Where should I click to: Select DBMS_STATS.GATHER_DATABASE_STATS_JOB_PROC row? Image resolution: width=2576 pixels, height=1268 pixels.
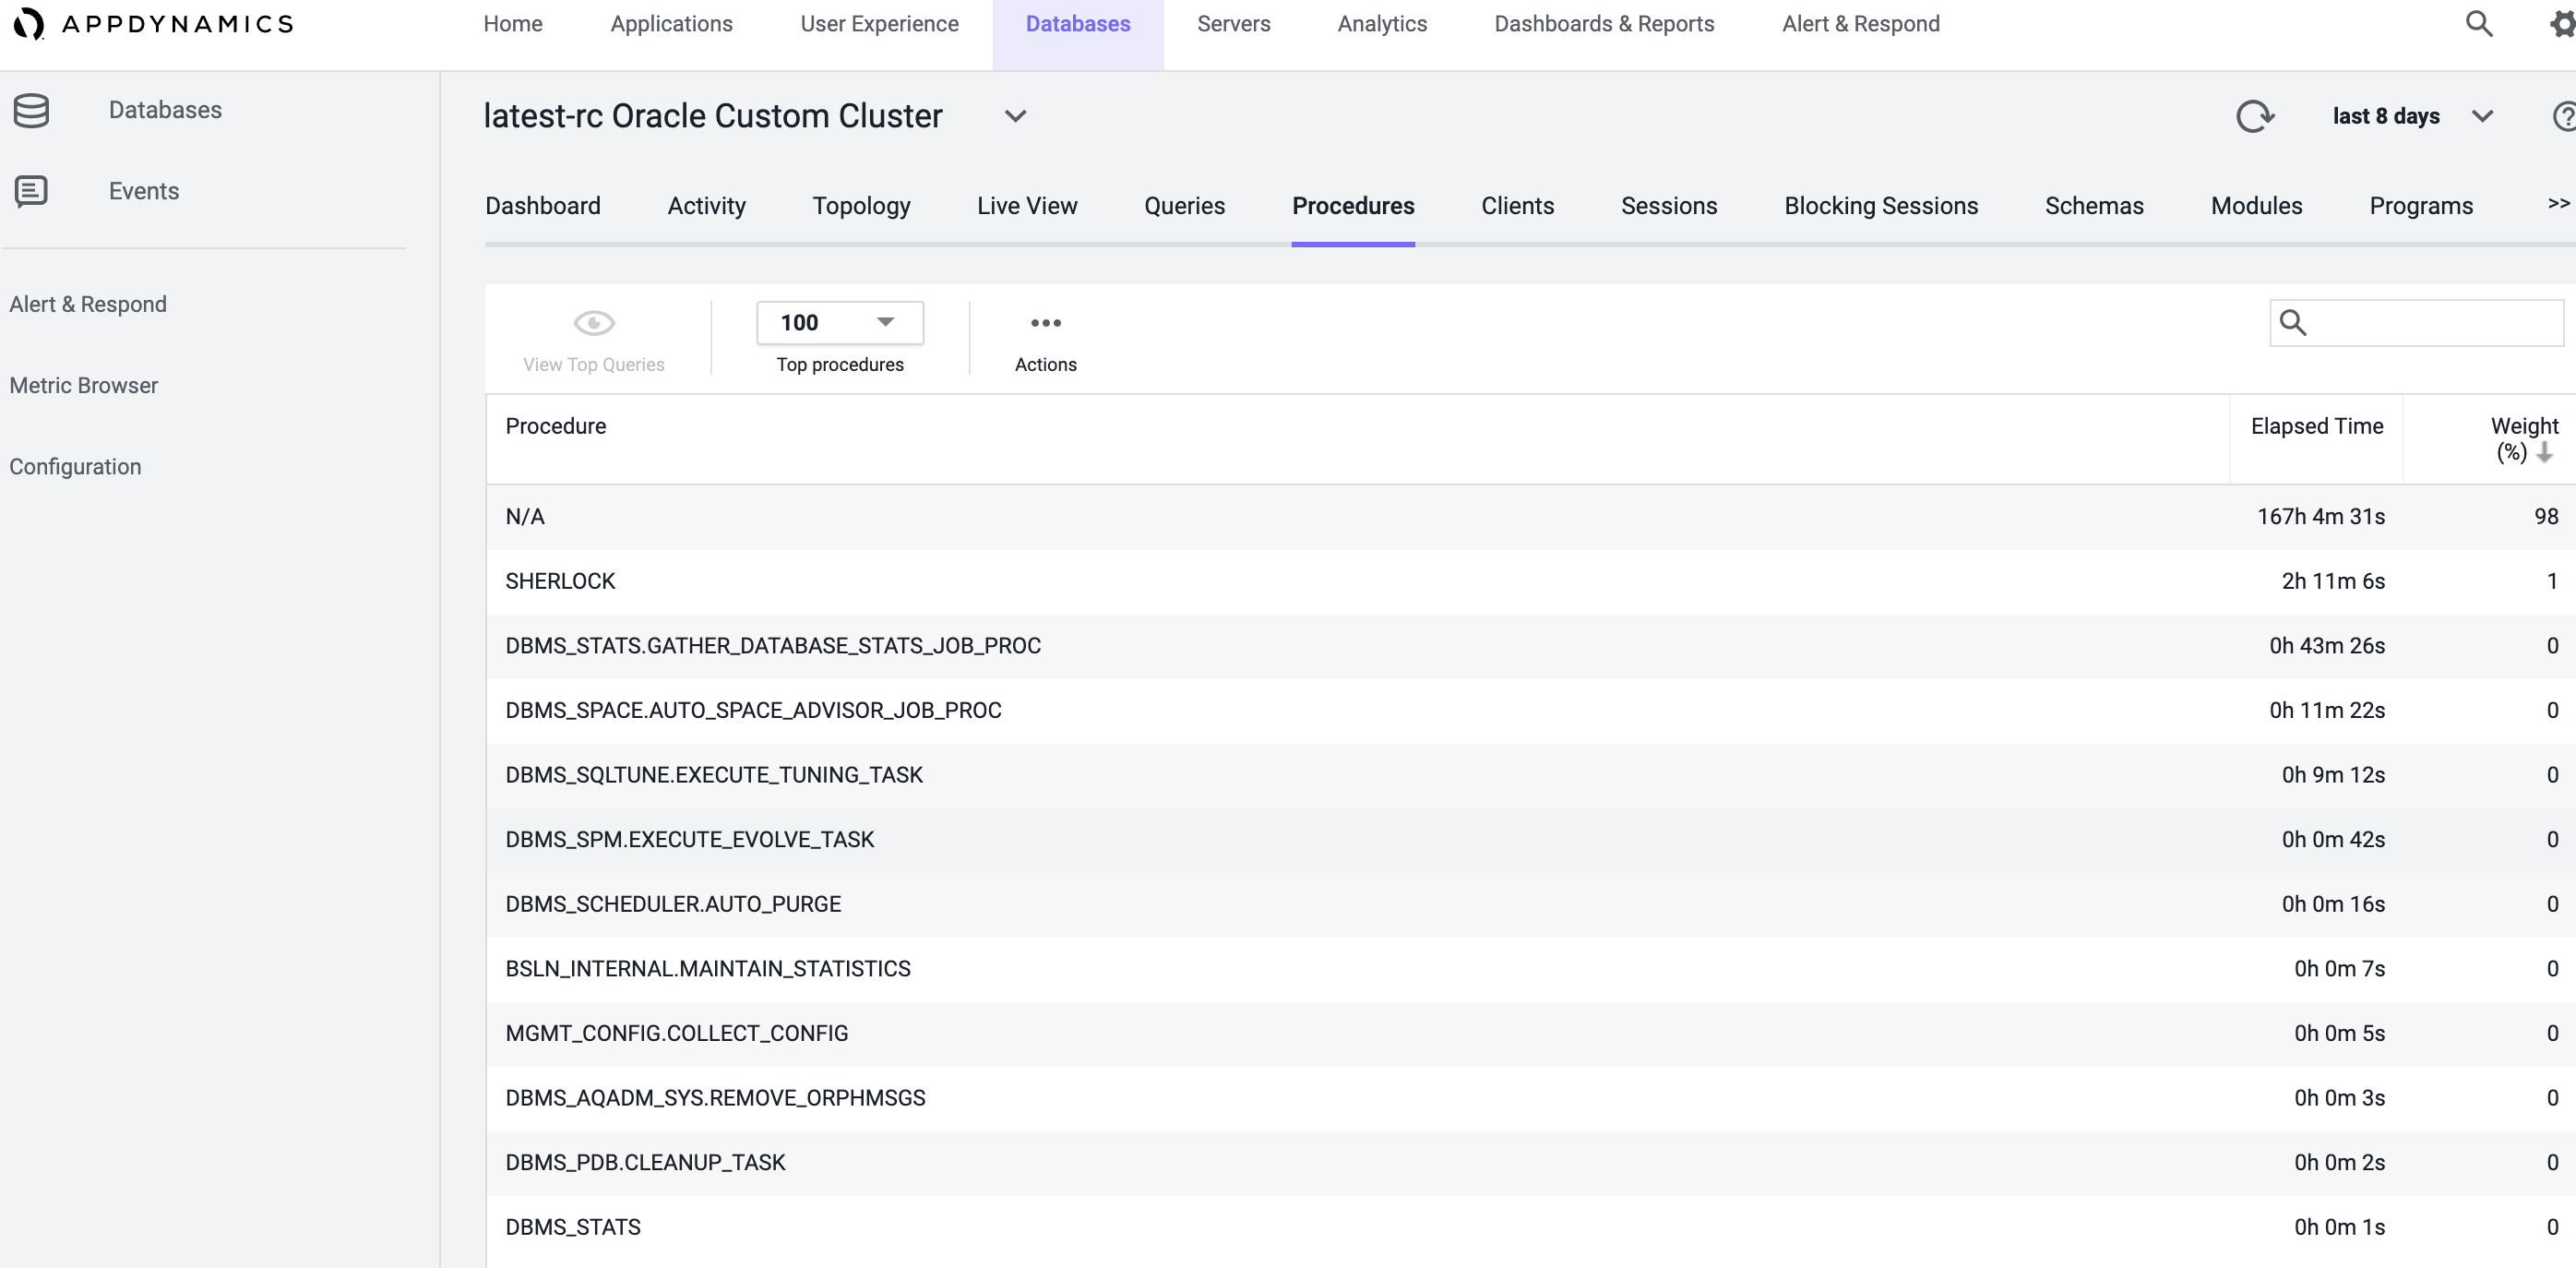coord(1530,646)
